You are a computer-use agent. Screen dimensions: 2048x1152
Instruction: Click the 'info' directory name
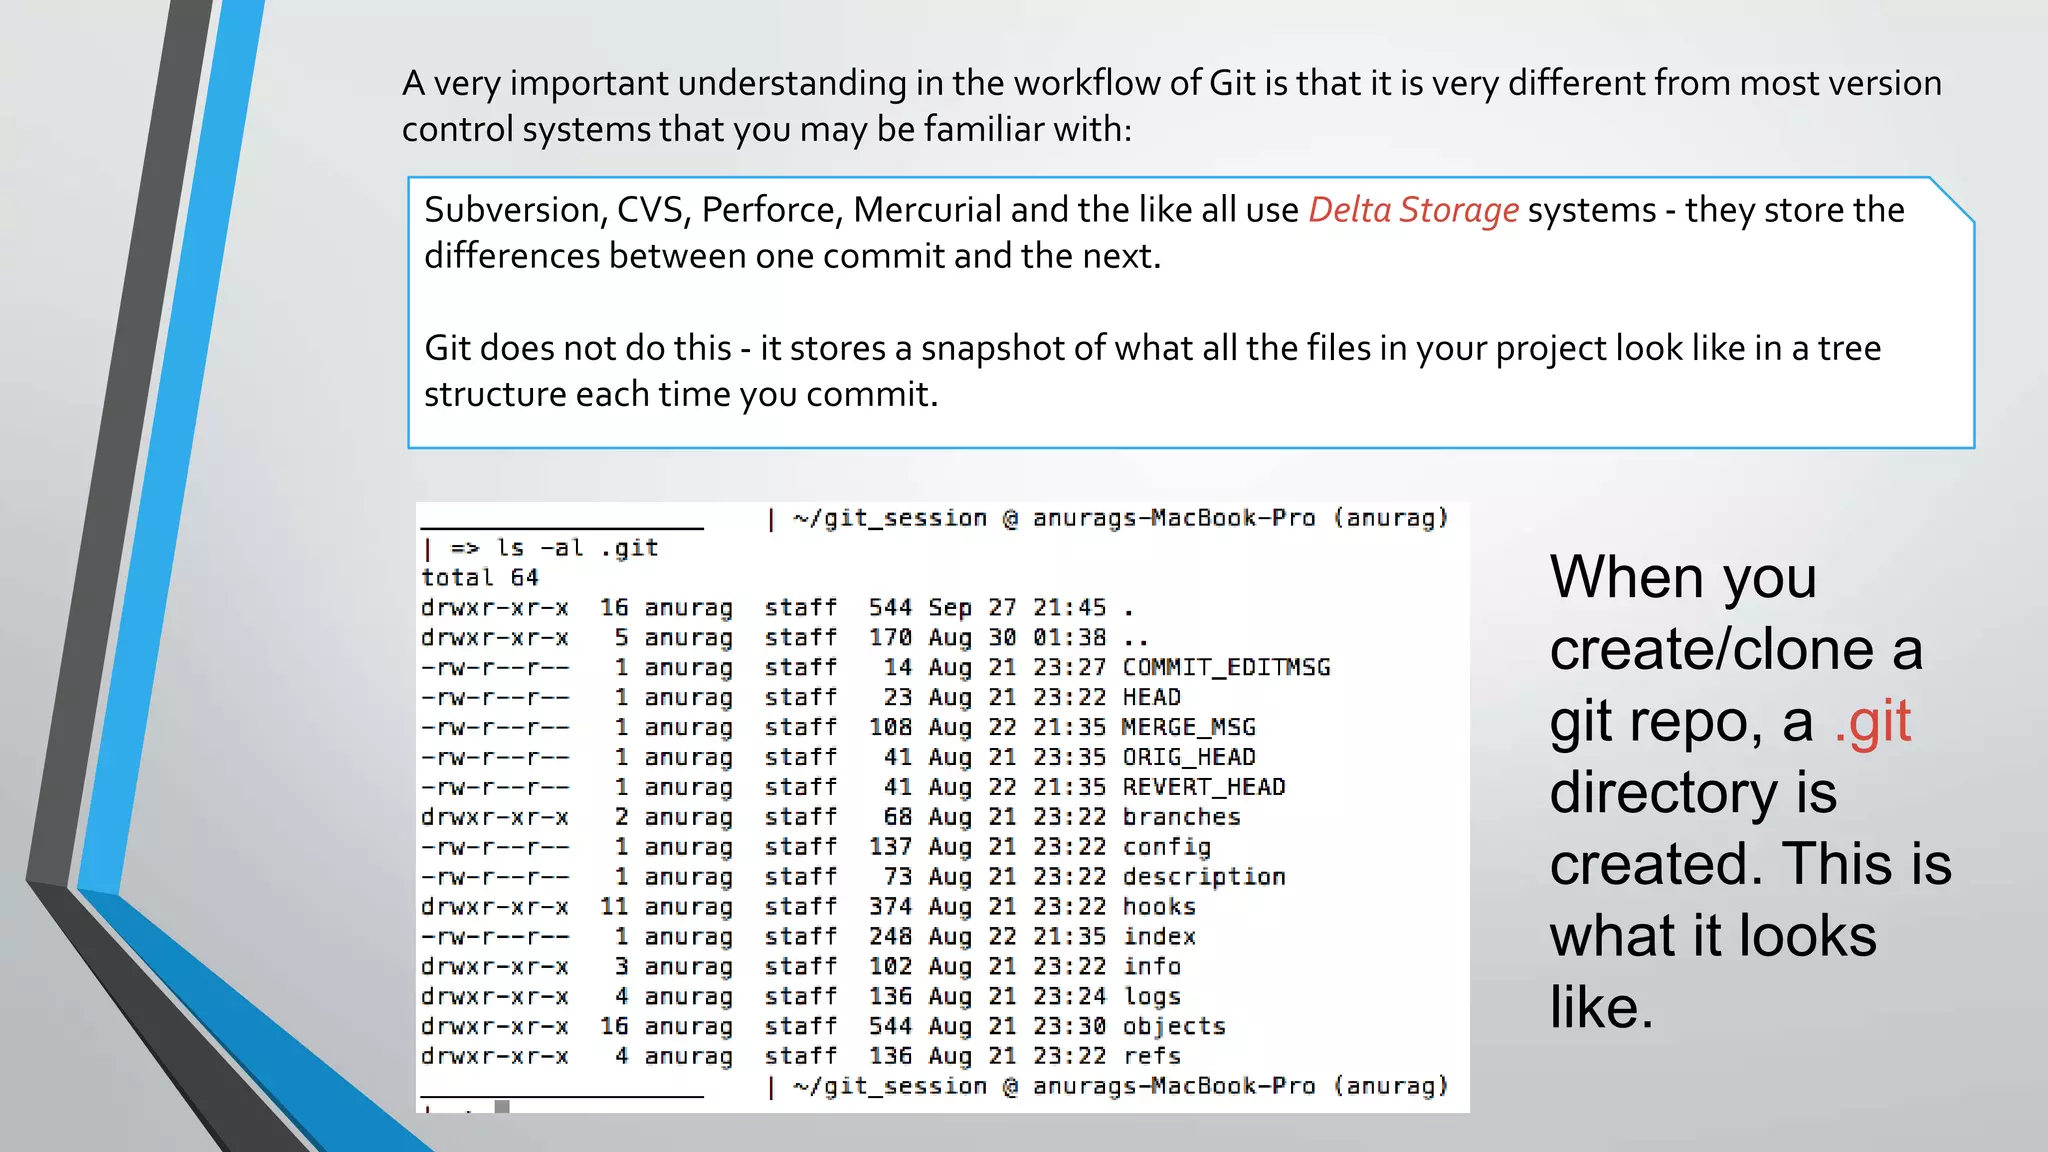(1151, 966)
